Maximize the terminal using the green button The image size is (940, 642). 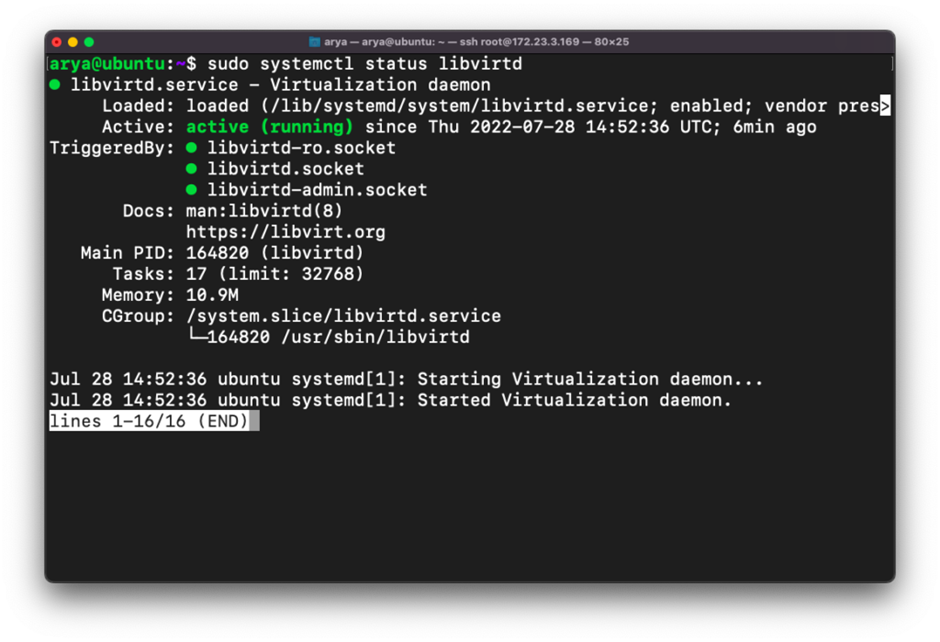pos(89,42)
